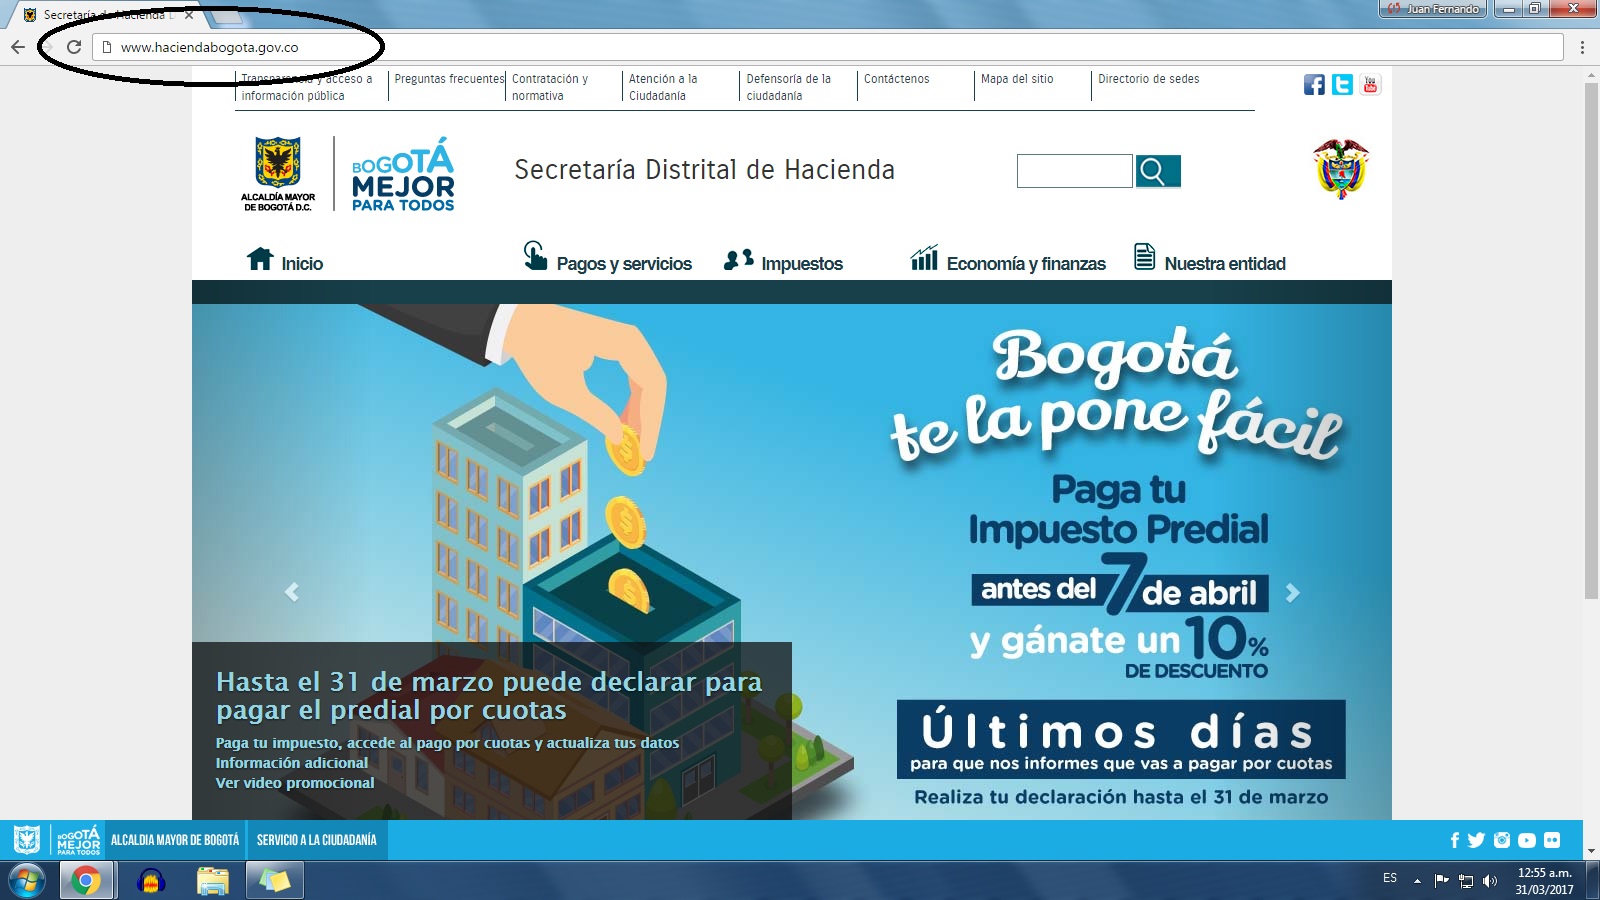
Task: Show next slide with the right carousel arrow
Action: (1292, 592)
